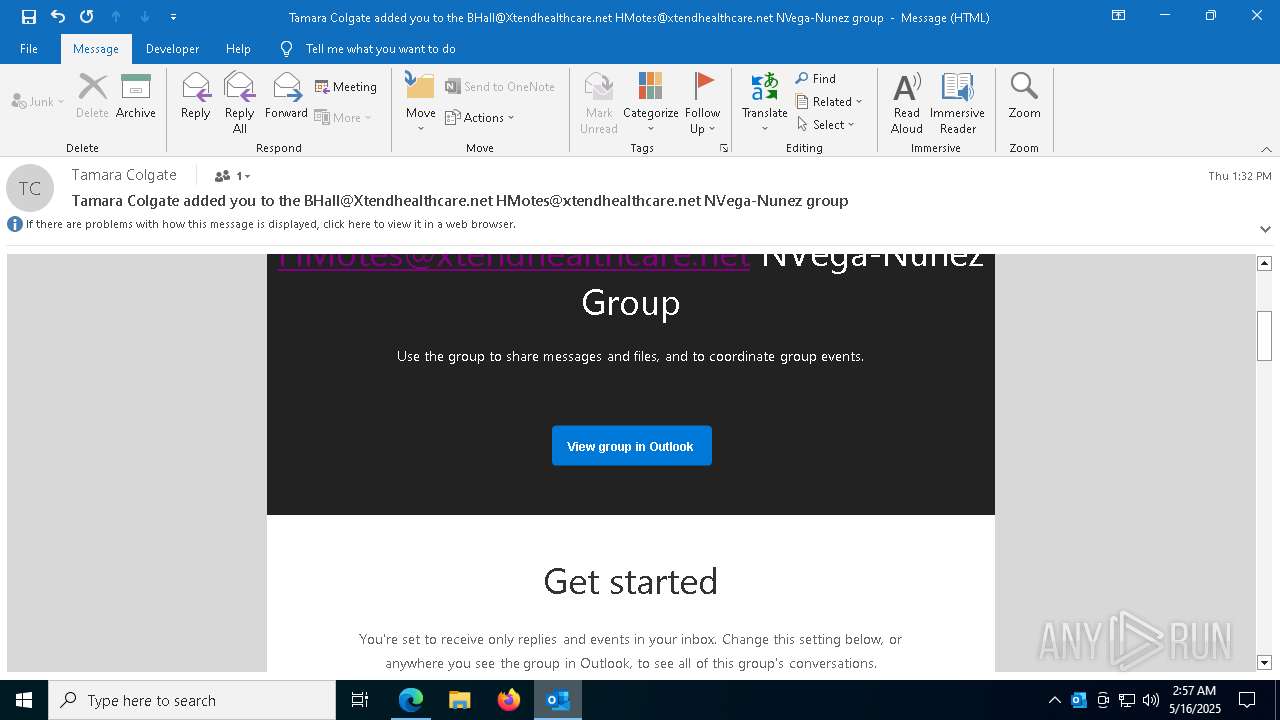Reply to Tamara Colgate
The width and height of the screenshot is (1280, 720).
pos(196,96)
